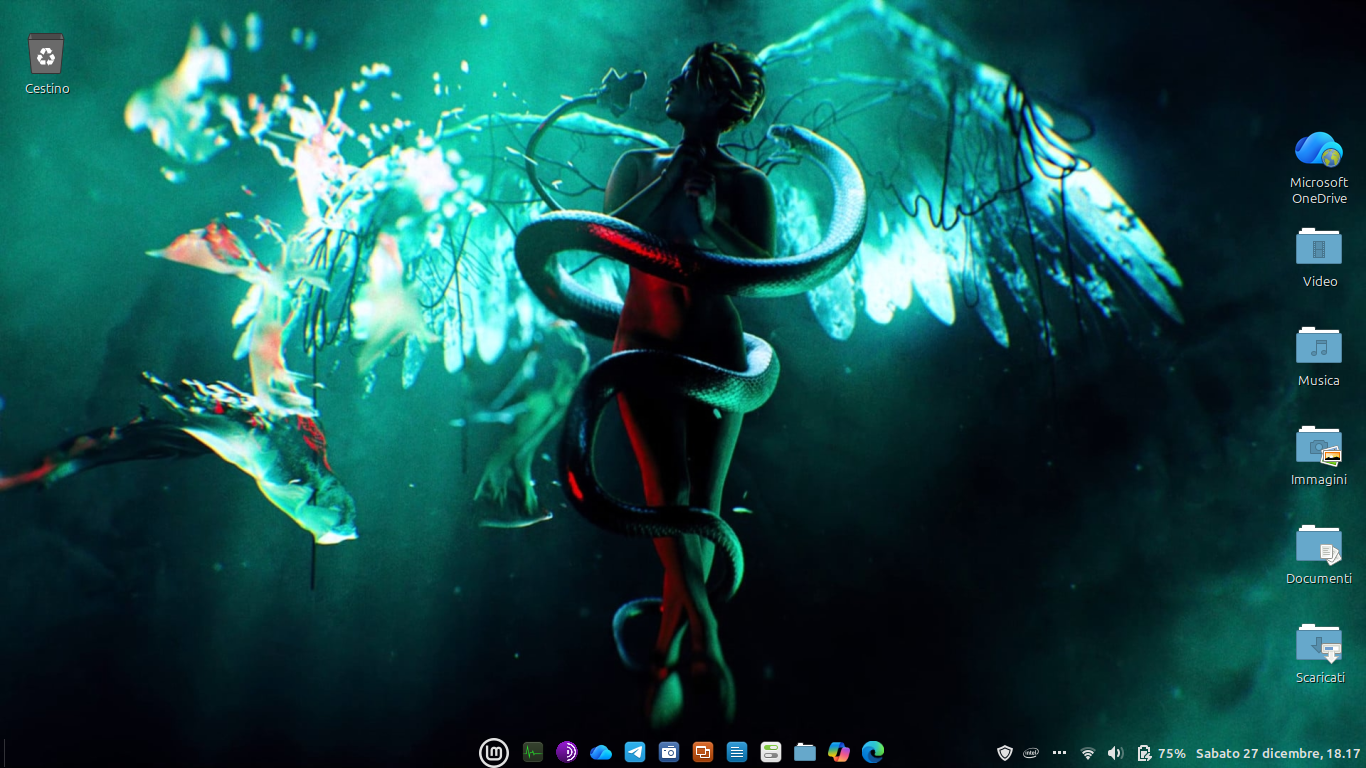Expand the hidden tray icons (three dots)
1366x768 pixels.
click(1060, 753)
